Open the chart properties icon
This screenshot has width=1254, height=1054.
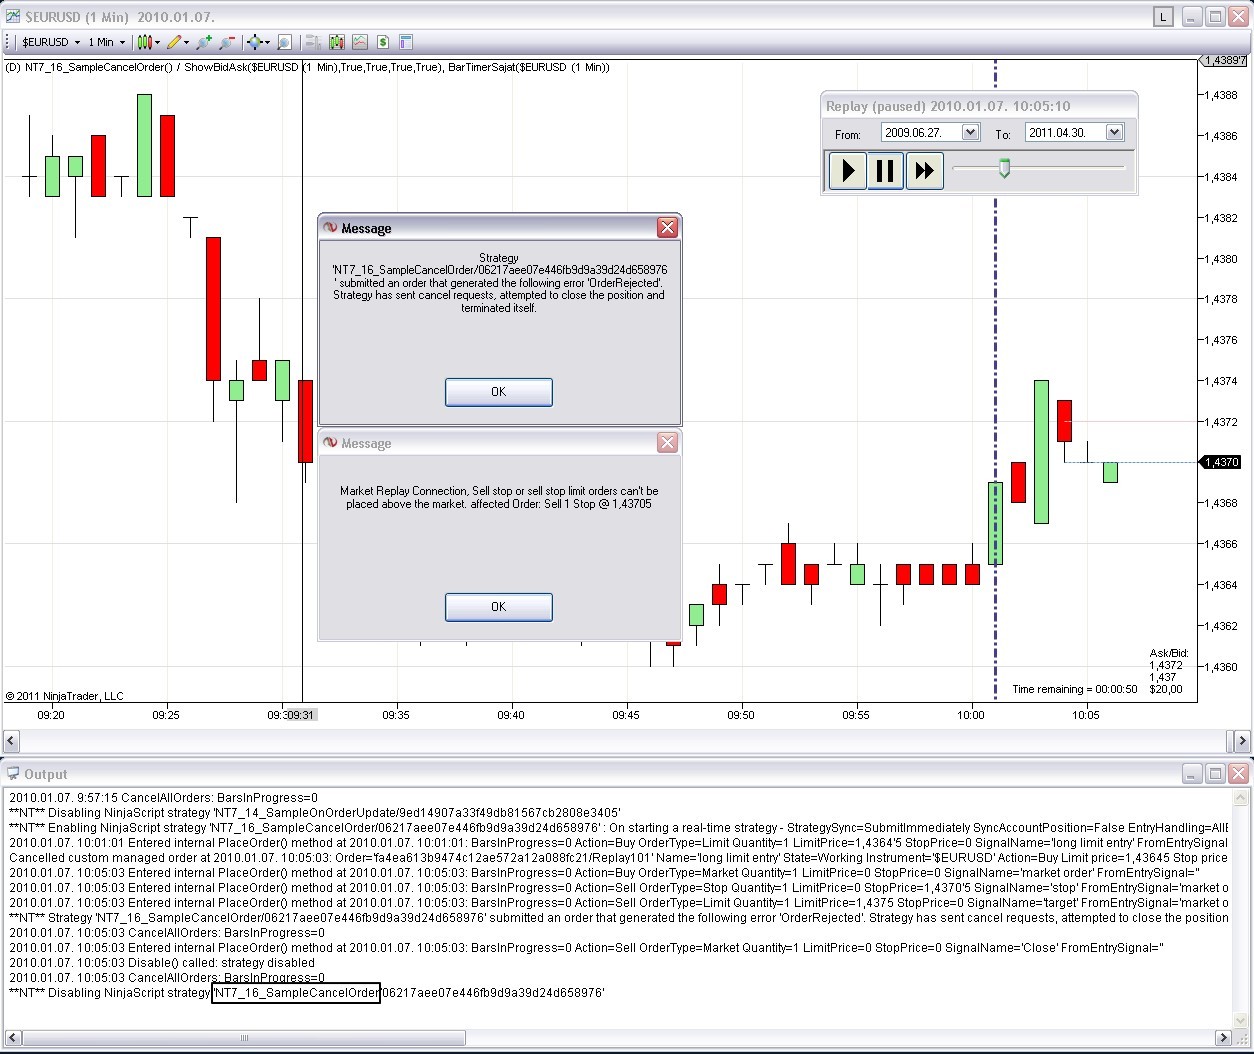(x=405, y=42)
